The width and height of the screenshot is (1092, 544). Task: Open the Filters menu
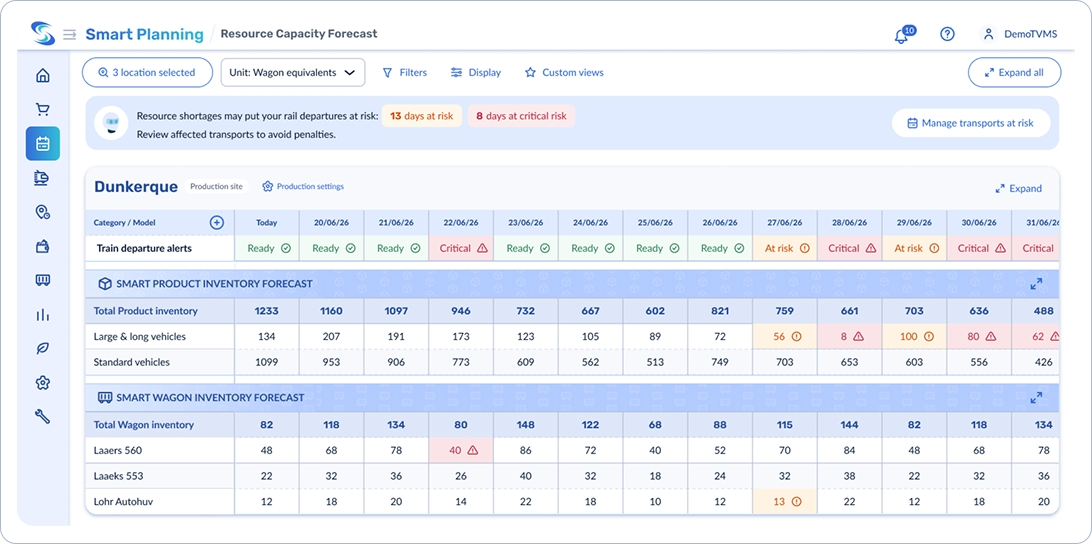(x=405, y=72)
